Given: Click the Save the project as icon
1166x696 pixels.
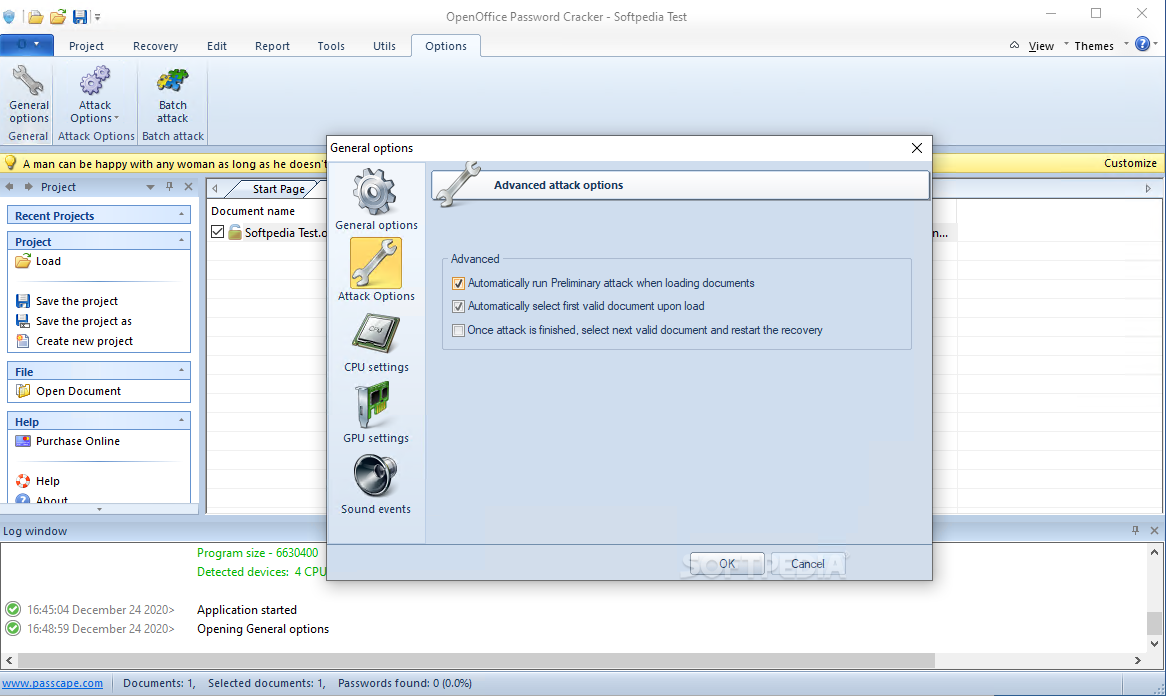Looking at the screenshot, I should 23,321.
